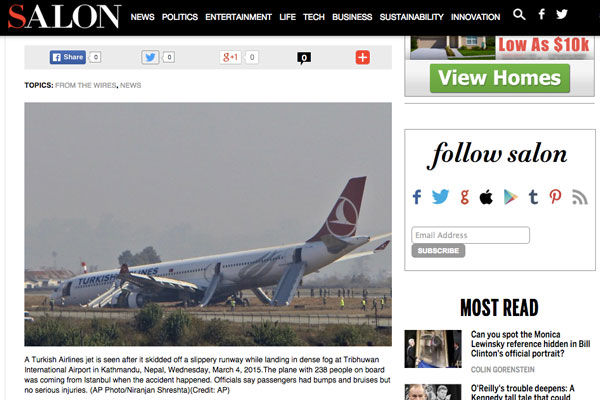Follow Salon via the Pinterest icon

tap(555, 197)
